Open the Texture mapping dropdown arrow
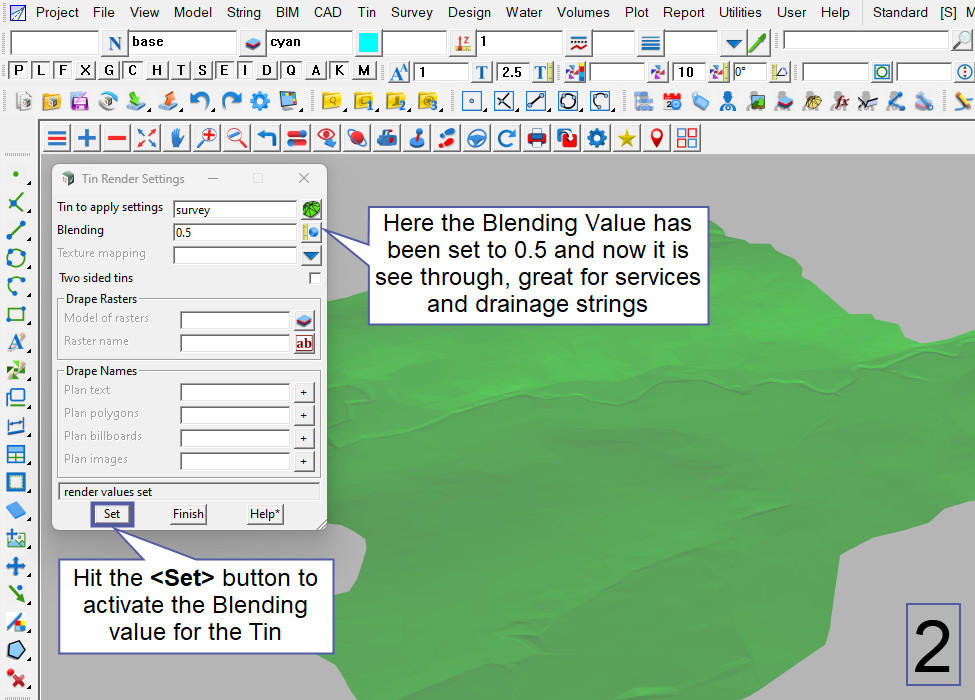 [311, 255]
